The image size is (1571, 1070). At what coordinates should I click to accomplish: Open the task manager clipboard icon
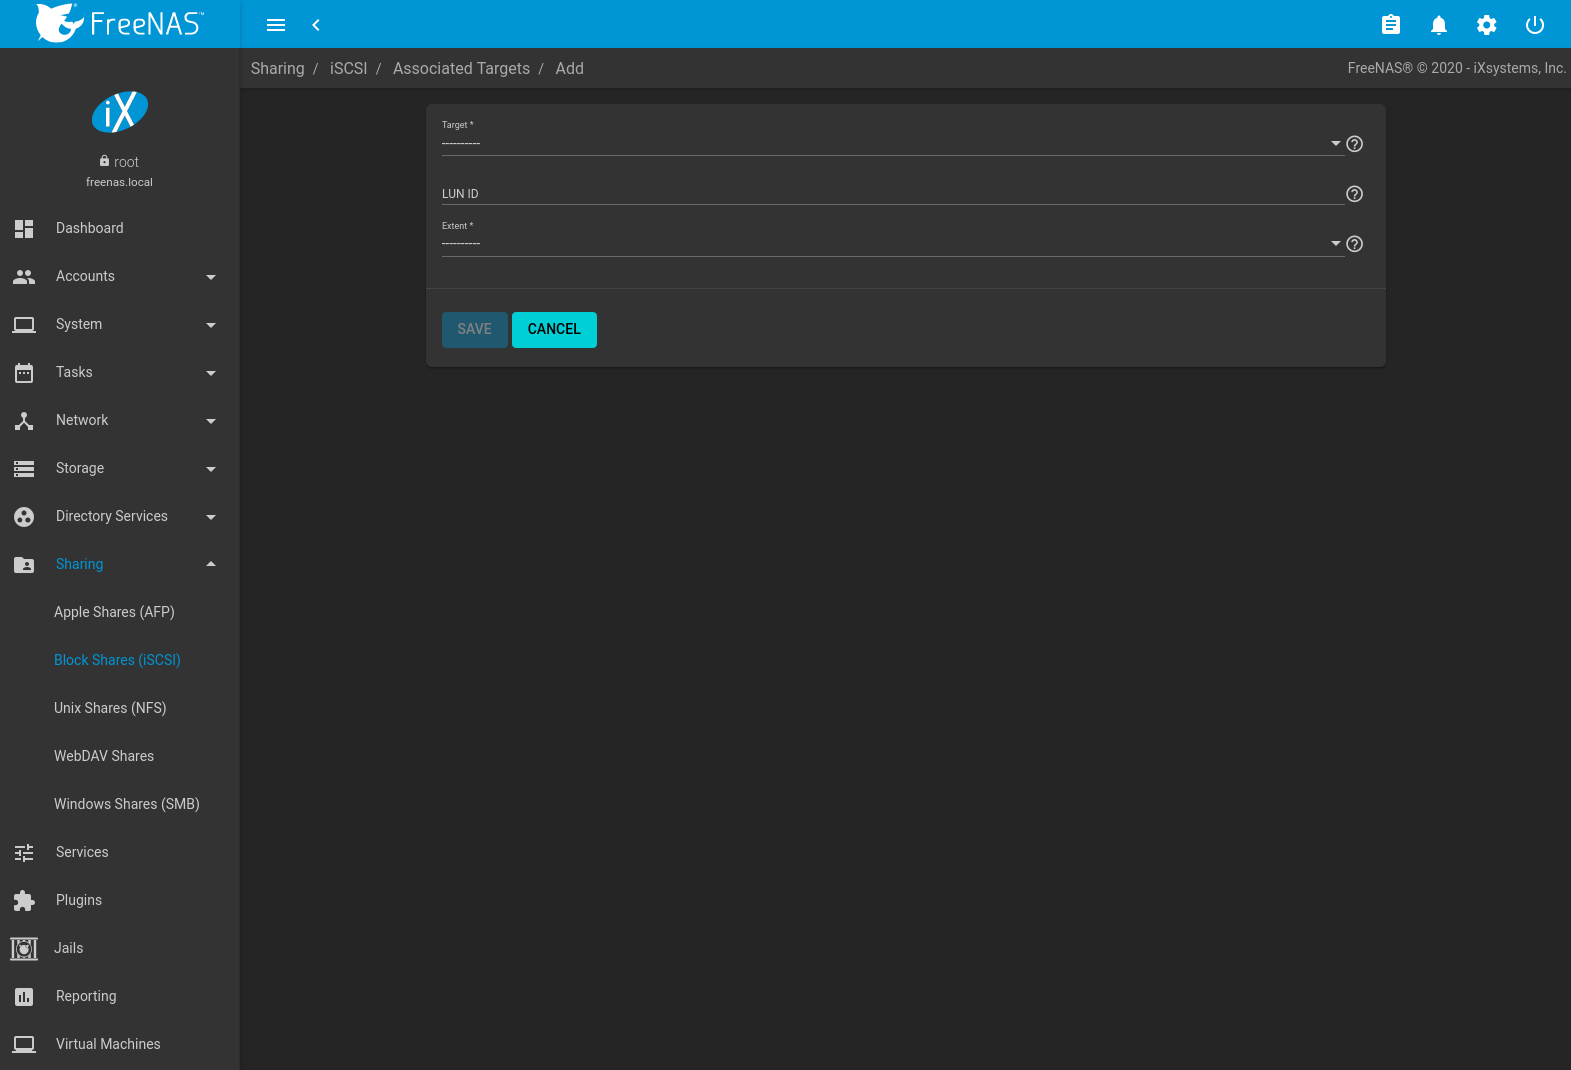(1390, 25)
